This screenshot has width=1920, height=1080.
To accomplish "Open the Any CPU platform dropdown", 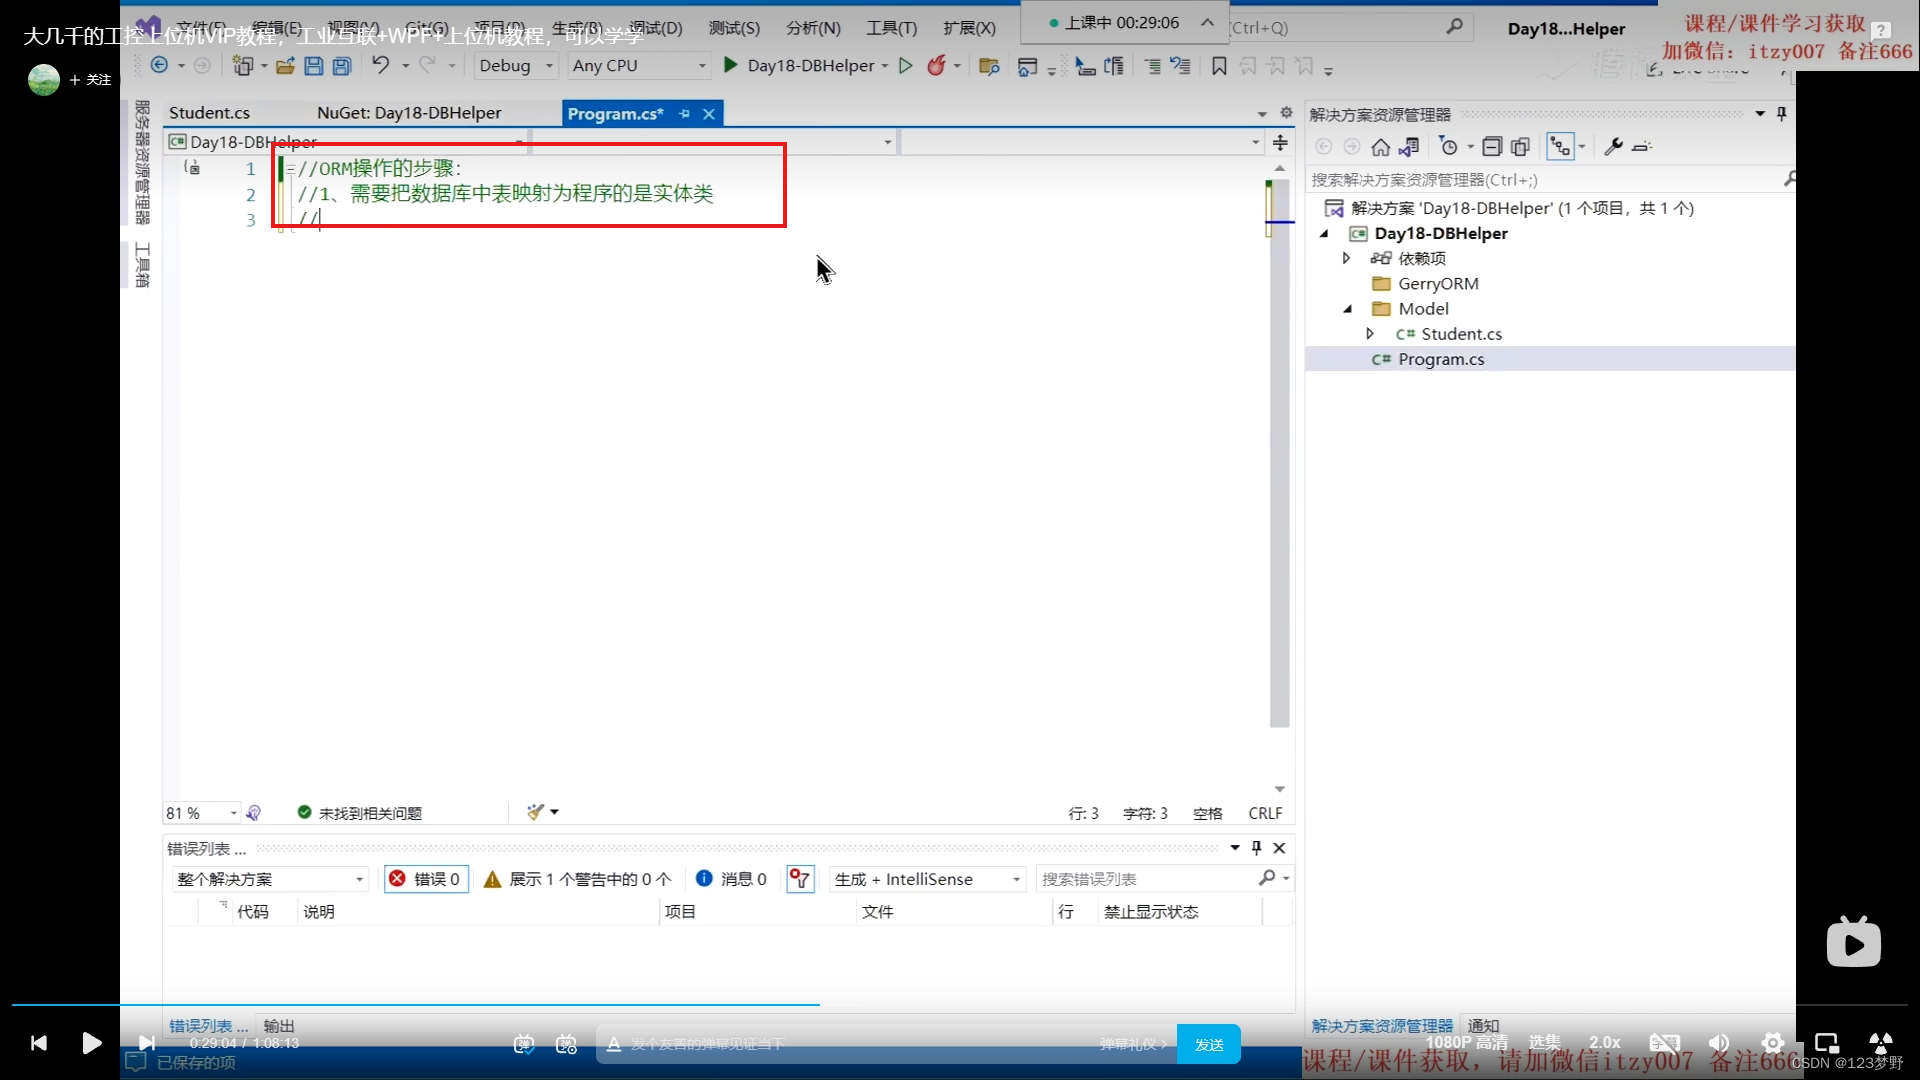I will (x=639, y=66).
